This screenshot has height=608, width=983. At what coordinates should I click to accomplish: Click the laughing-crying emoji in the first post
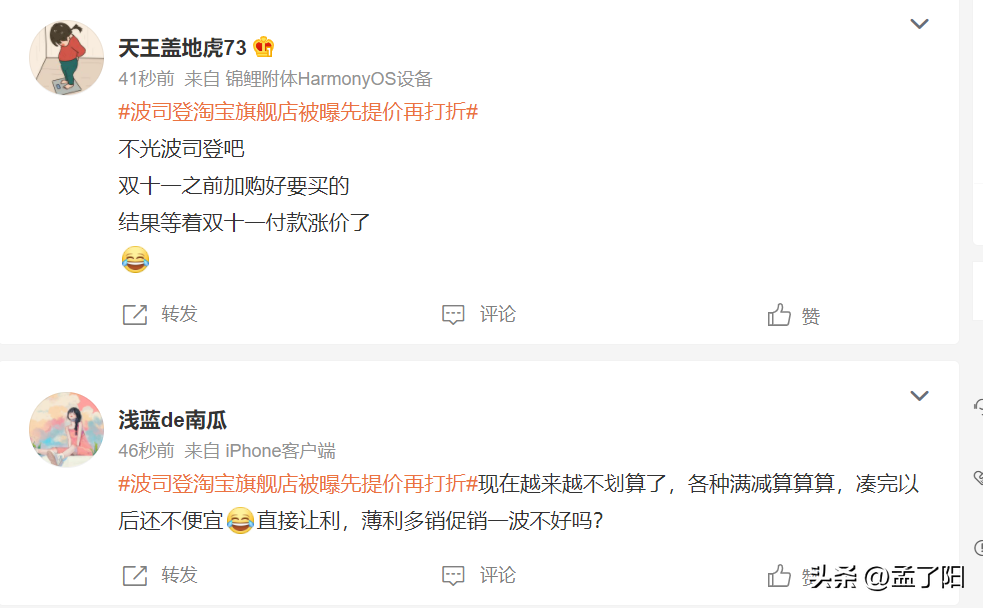pyautogui.click(x=135, y=259)
